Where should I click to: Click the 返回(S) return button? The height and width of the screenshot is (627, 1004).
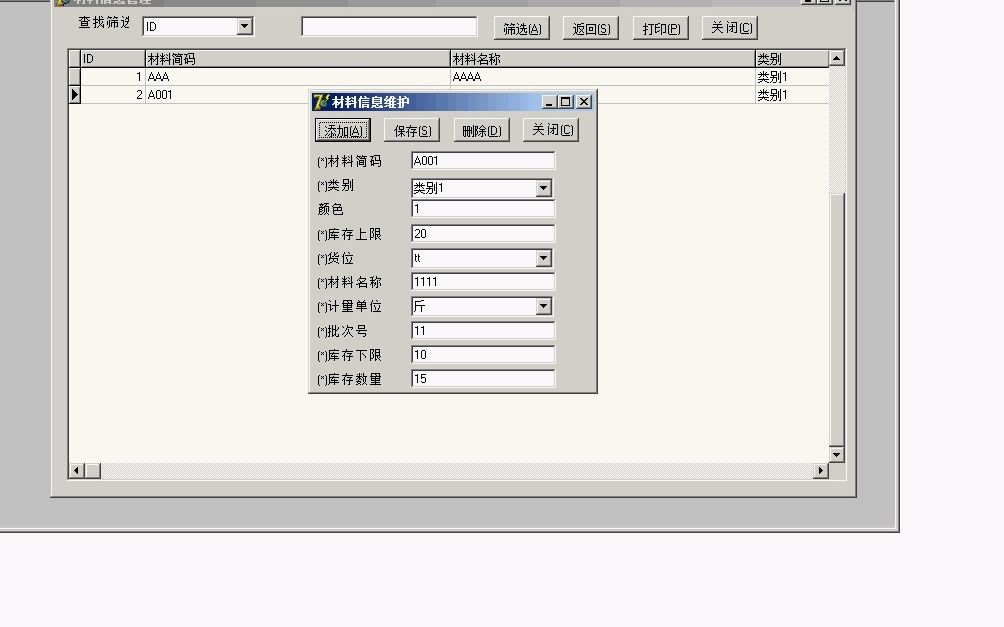point(590,27)
